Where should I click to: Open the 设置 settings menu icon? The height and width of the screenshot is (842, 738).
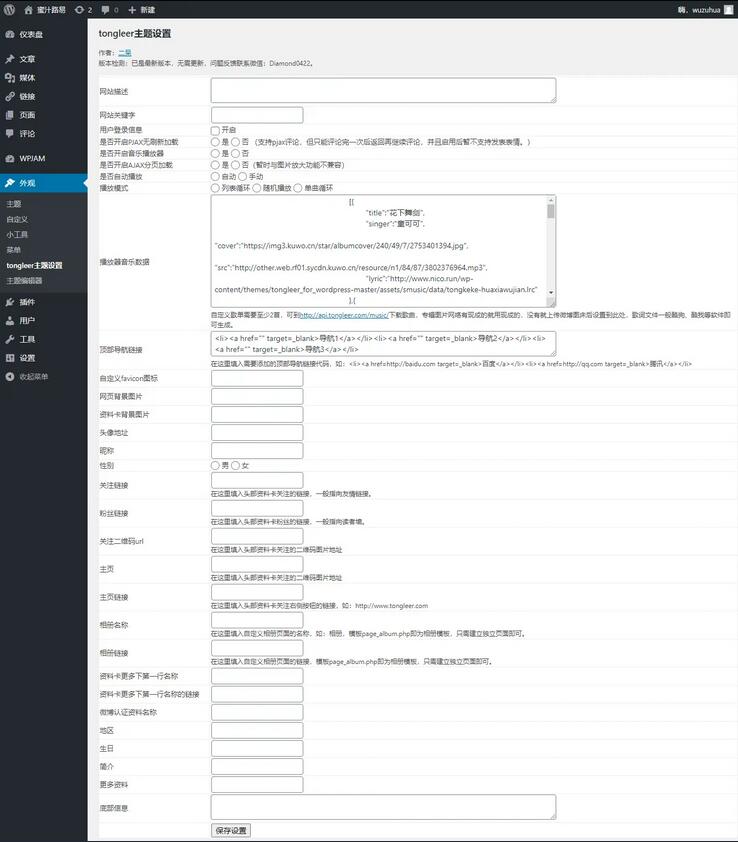pos(10,358)
